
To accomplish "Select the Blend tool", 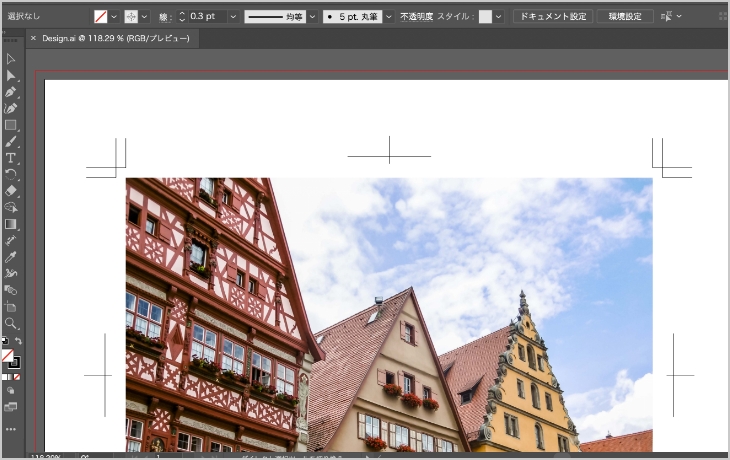I will [x=11, y=290].
